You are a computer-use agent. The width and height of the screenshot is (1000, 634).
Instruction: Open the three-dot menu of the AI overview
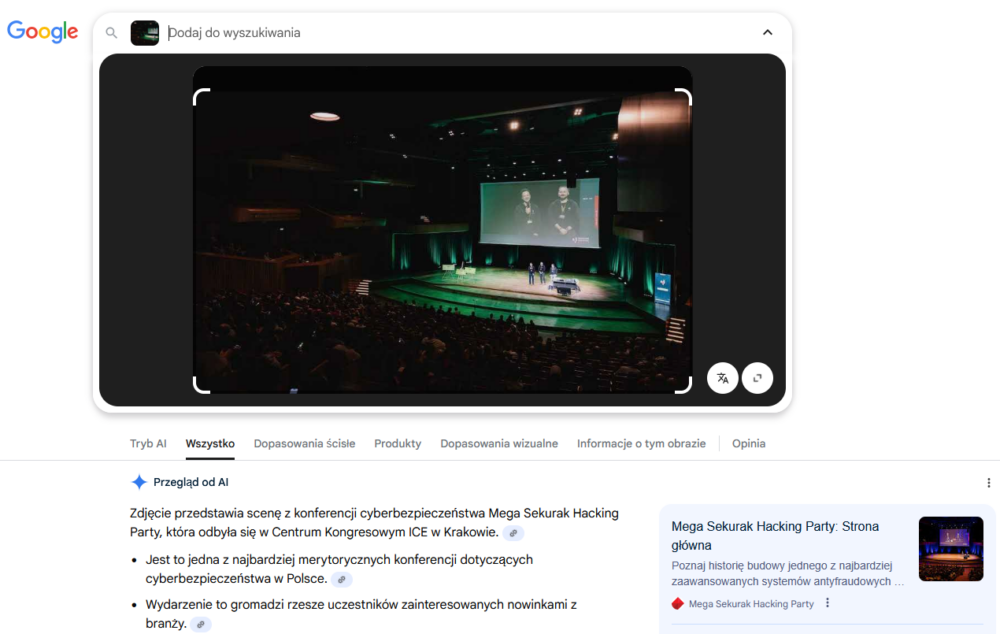[x=989, y=483]
